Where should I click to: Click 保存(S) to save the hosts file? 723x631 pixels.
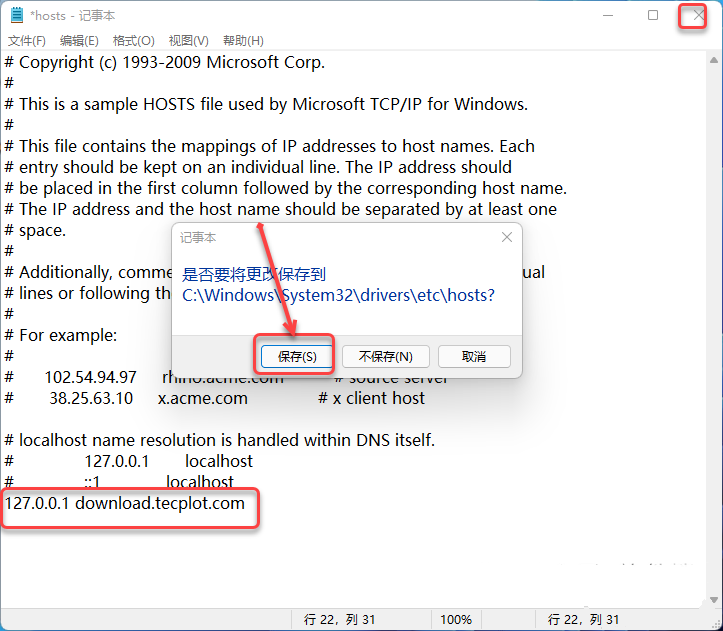coord(296,357)
